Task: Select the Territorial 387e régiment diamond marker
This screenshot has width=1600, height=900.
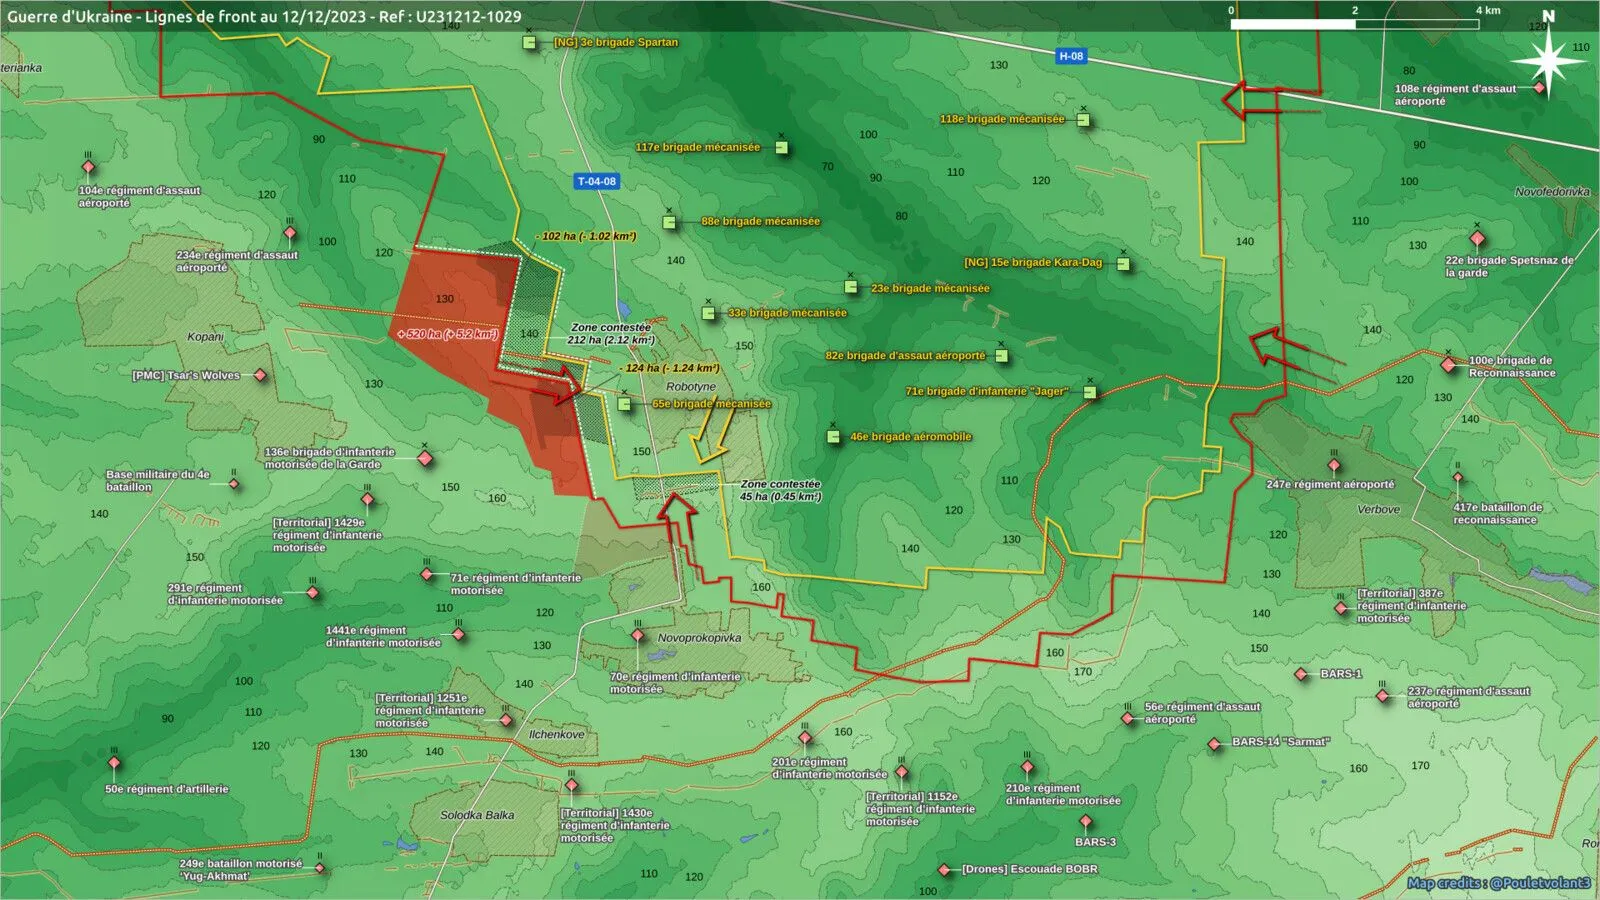Action: [1341, 608]
